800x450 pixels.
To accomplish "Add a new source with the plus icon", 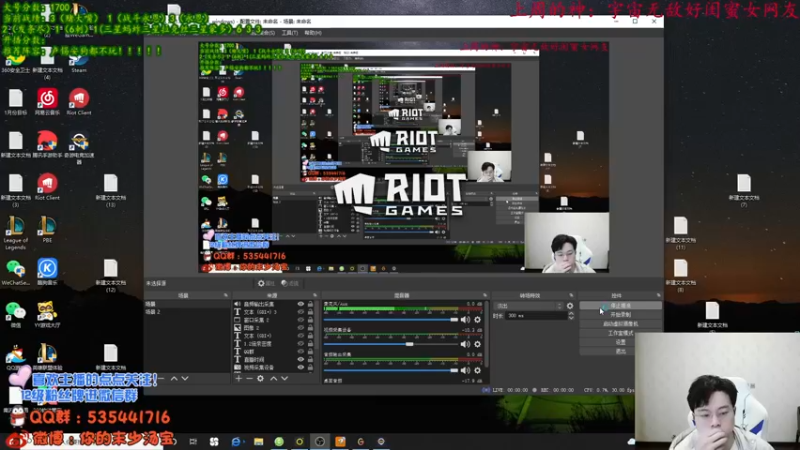I will (238, 379).
